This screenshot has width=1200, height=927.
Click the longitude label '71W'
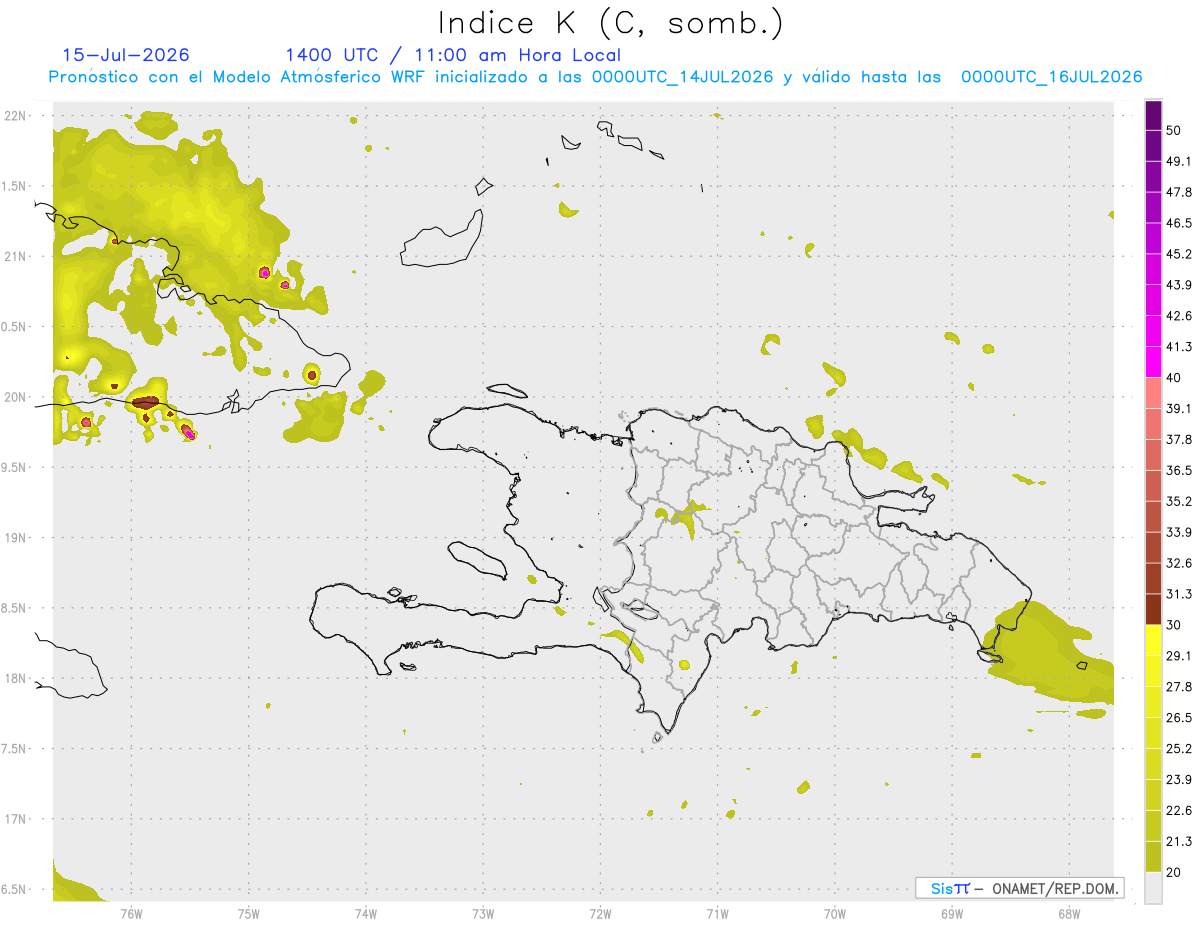(x=717, y=913)
